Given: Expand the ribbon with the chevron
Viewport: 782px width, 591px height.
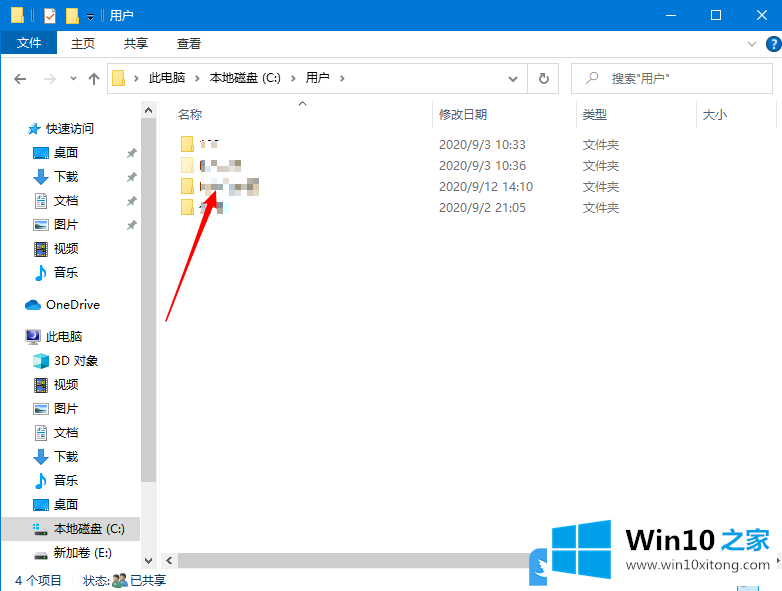Looking at the screenshot, I should (752, 44).
